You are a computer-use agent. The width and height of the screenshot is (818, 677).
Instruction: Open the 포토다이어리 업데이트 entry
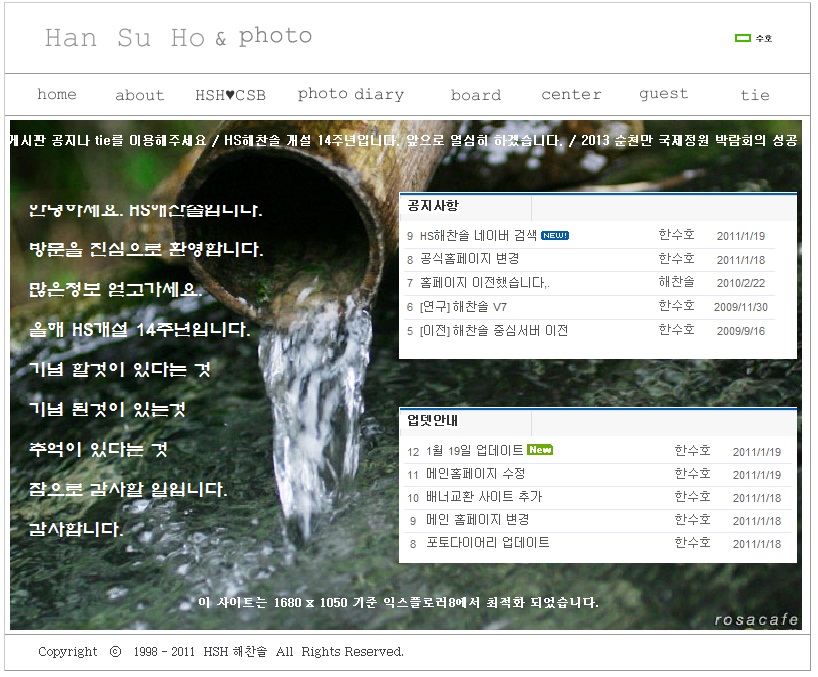[x=487, y=543]
